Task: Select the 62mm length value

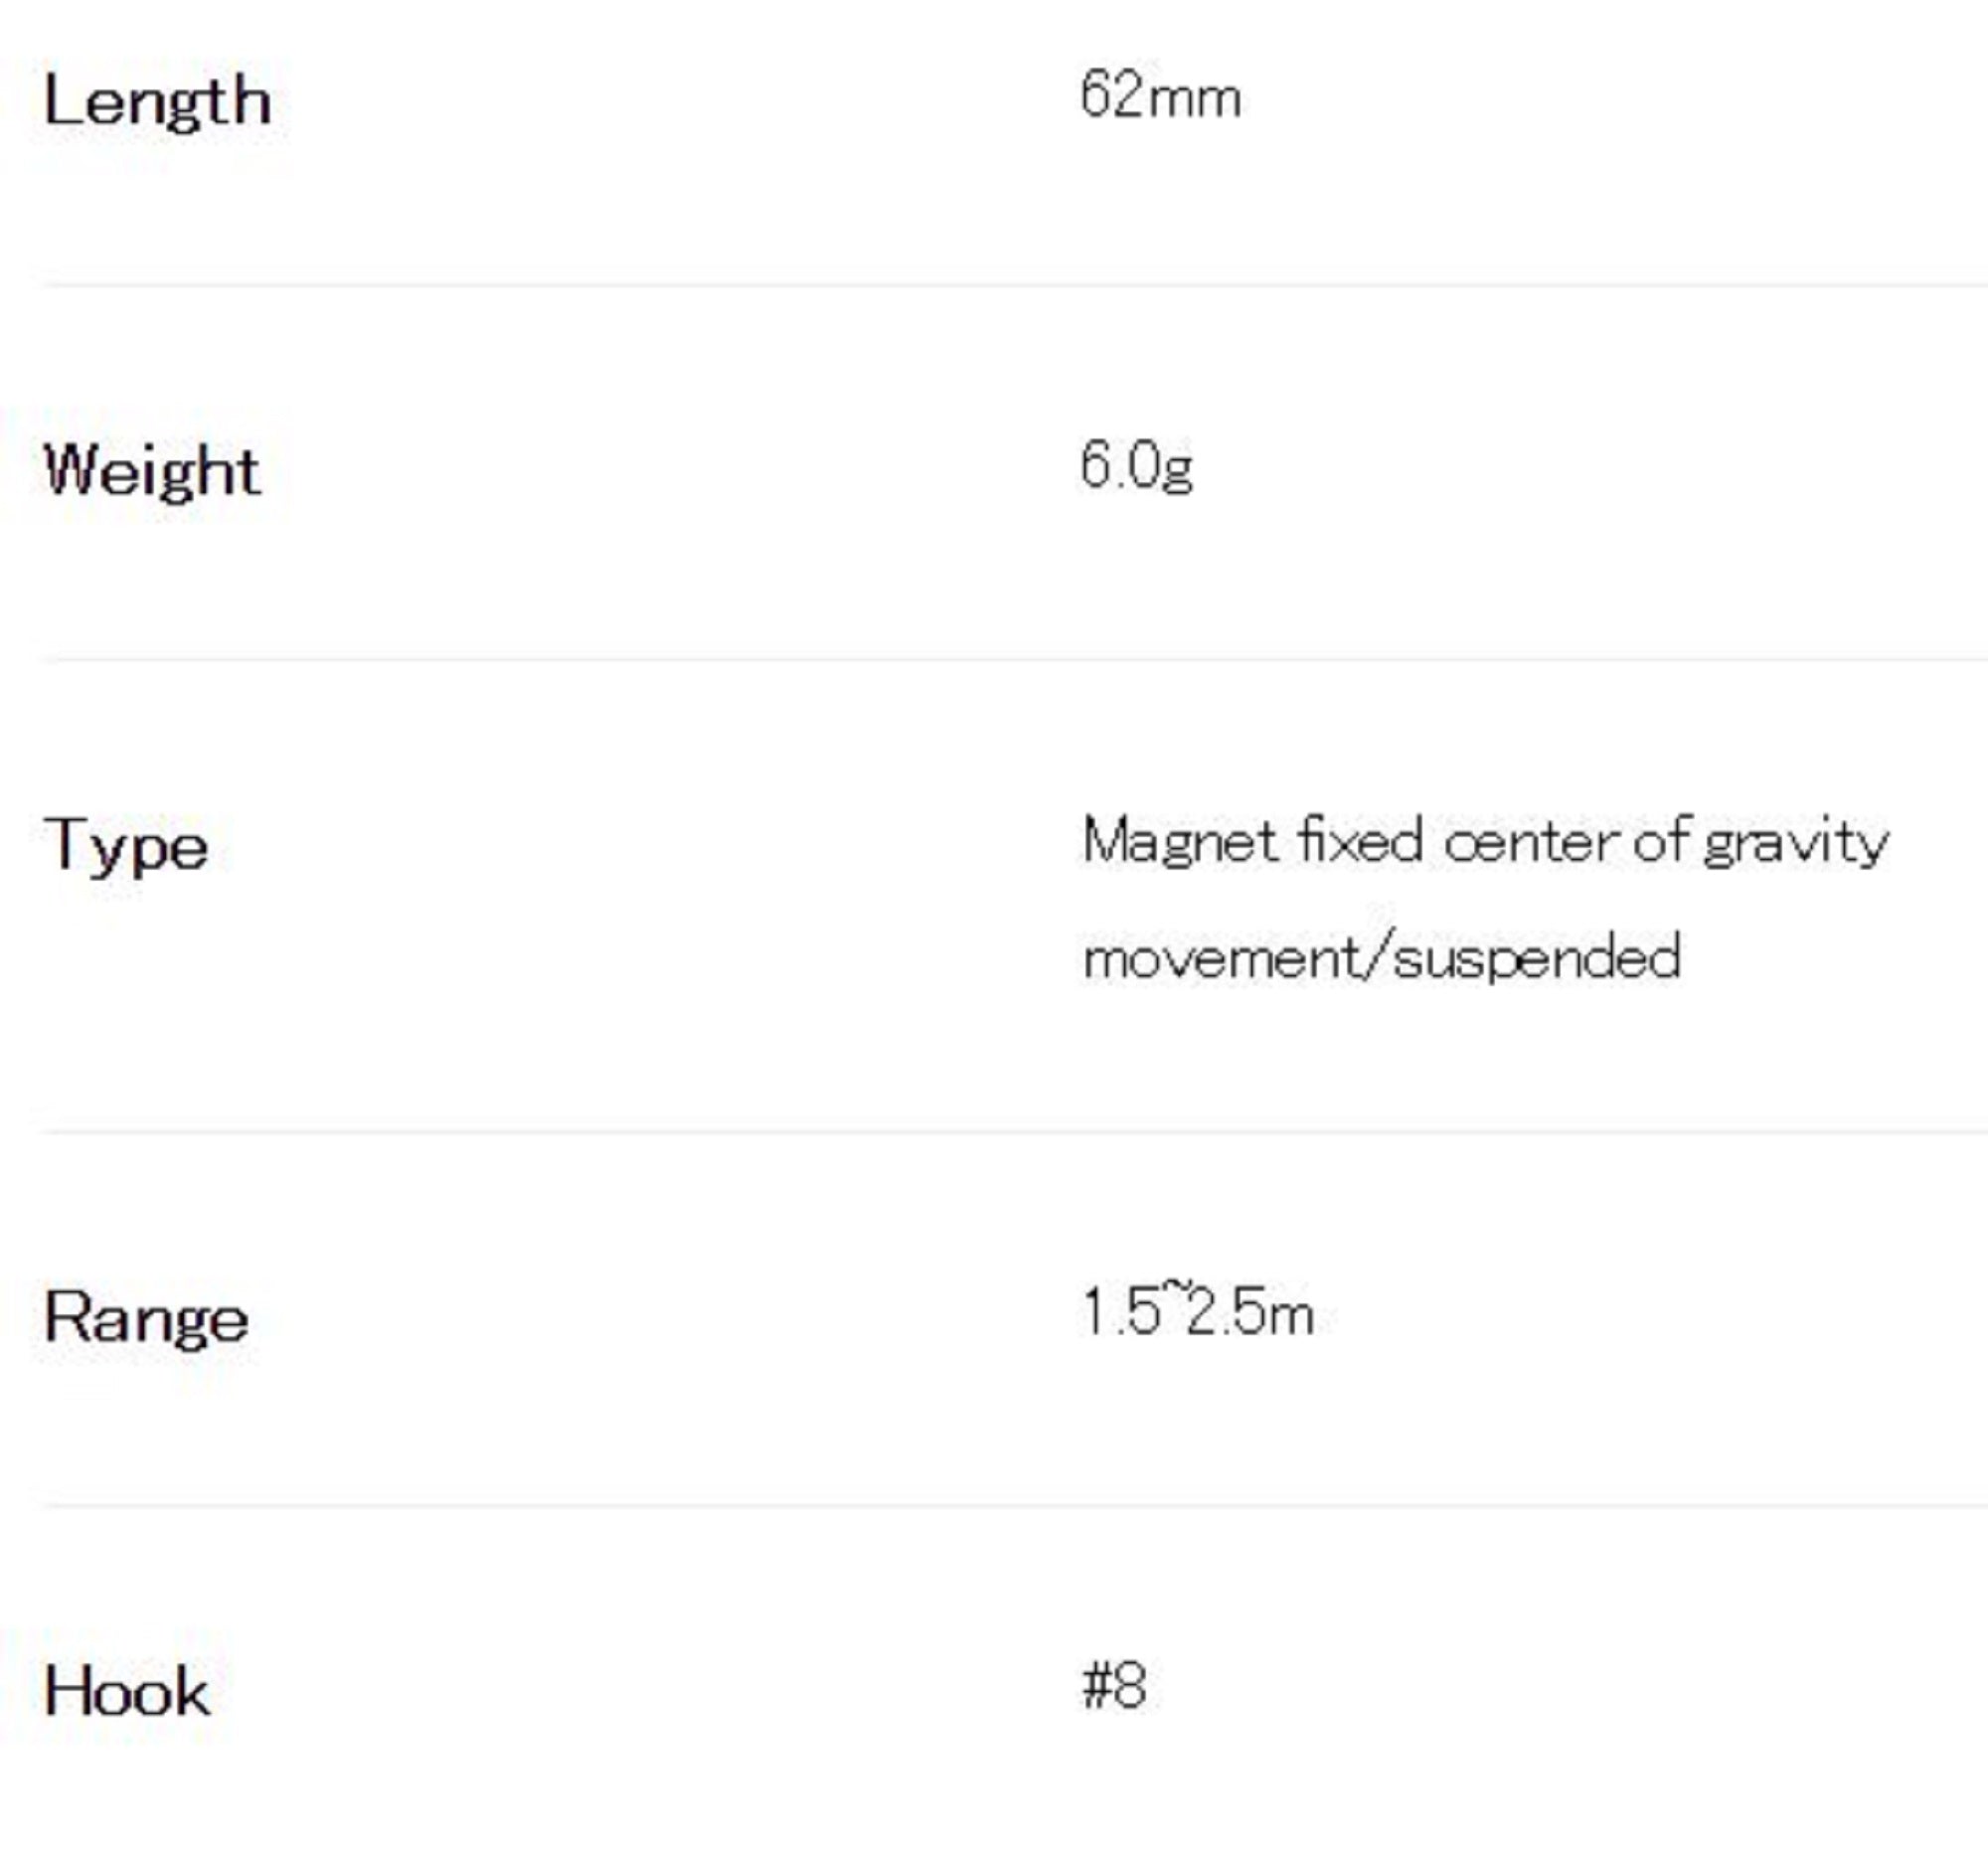Action: click(x=1160, y=97)
